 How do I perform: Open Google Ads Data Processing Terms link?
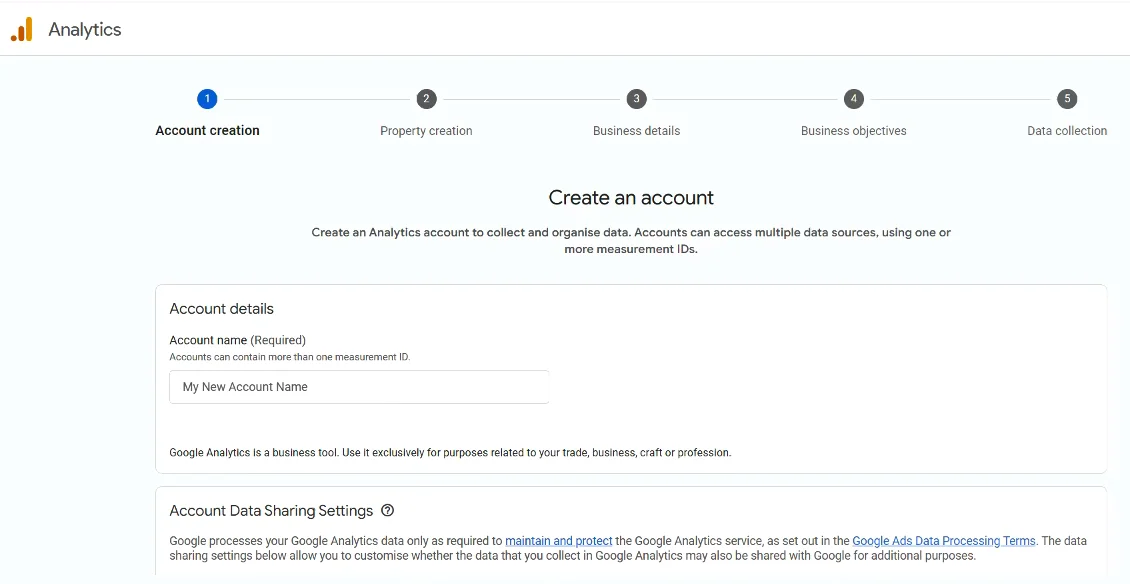944,541
